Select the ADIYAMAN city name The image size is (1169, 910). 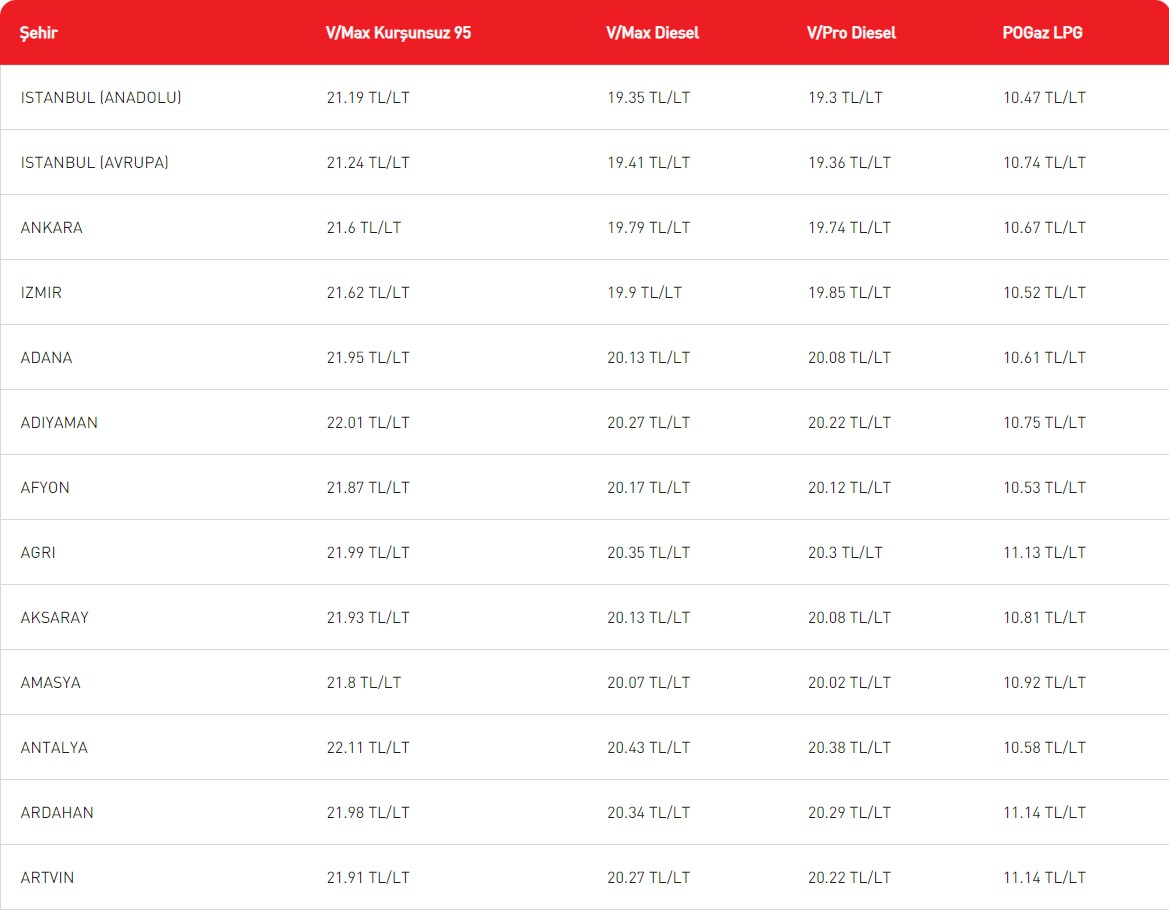[59, 423]
